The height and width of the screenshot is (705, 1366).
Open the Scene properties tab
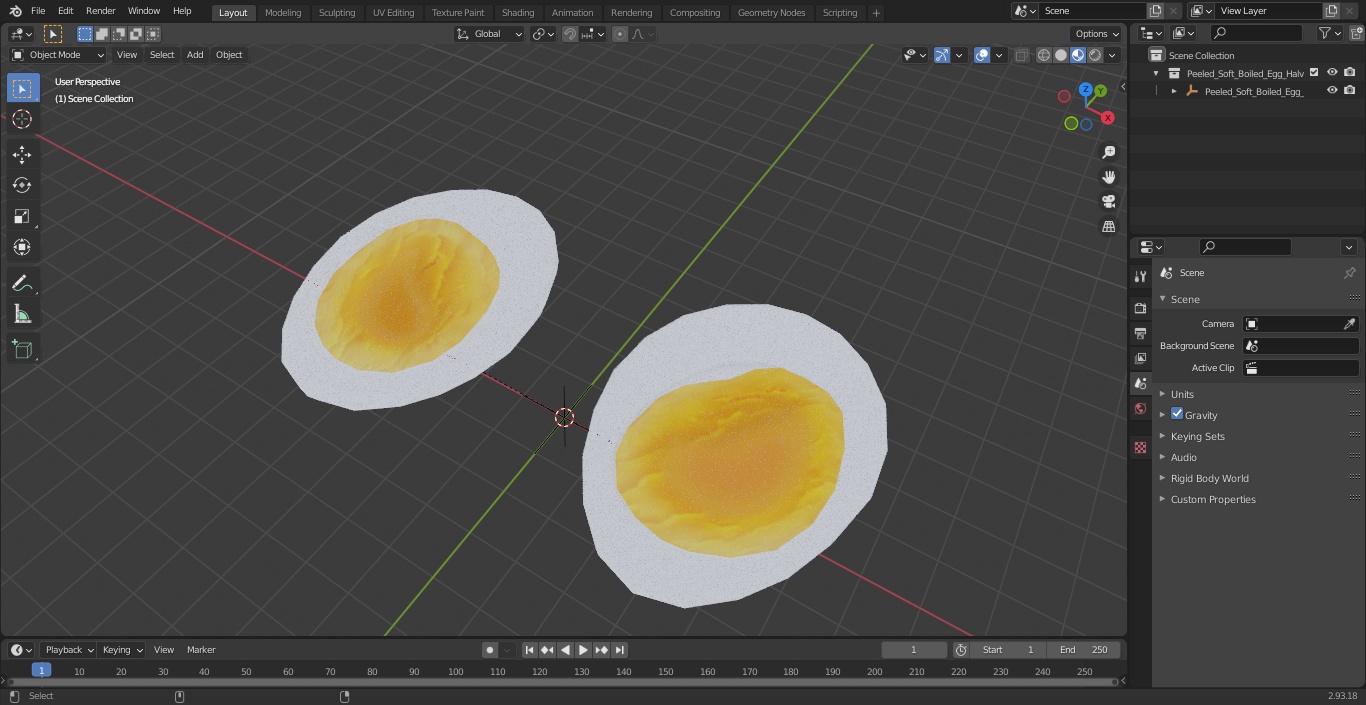[1140, 383]
